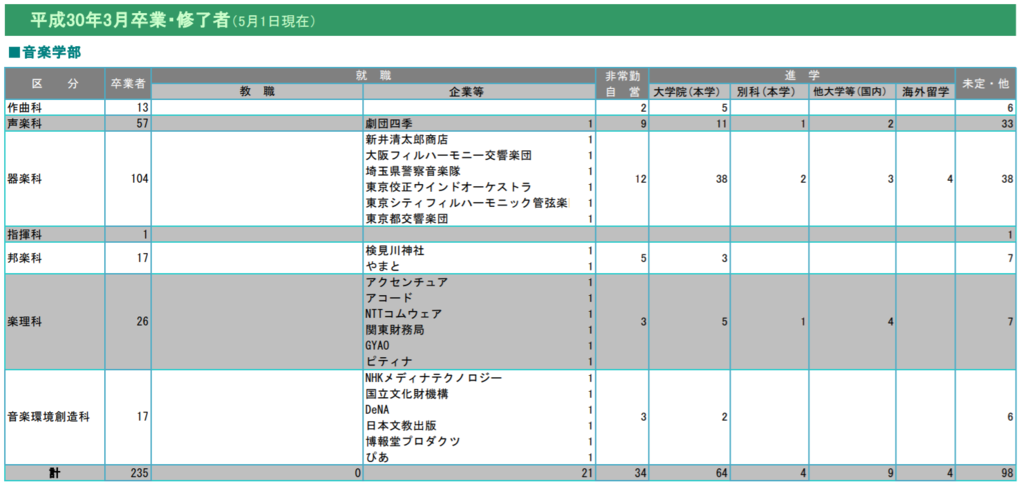The image size is (1024, 491).
Task: Select the 日本文教出版 entry
Action: pyautogui.click(x=401, y=425)
